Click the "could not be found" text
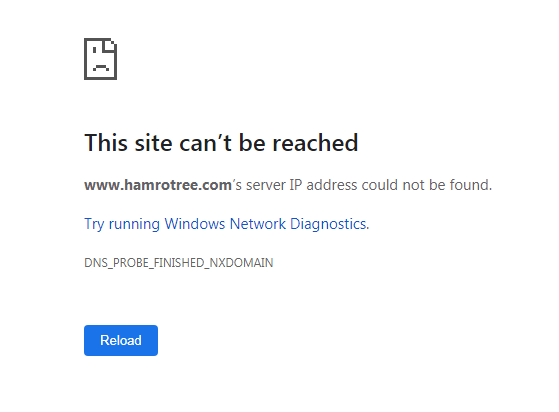 point(427,185)
